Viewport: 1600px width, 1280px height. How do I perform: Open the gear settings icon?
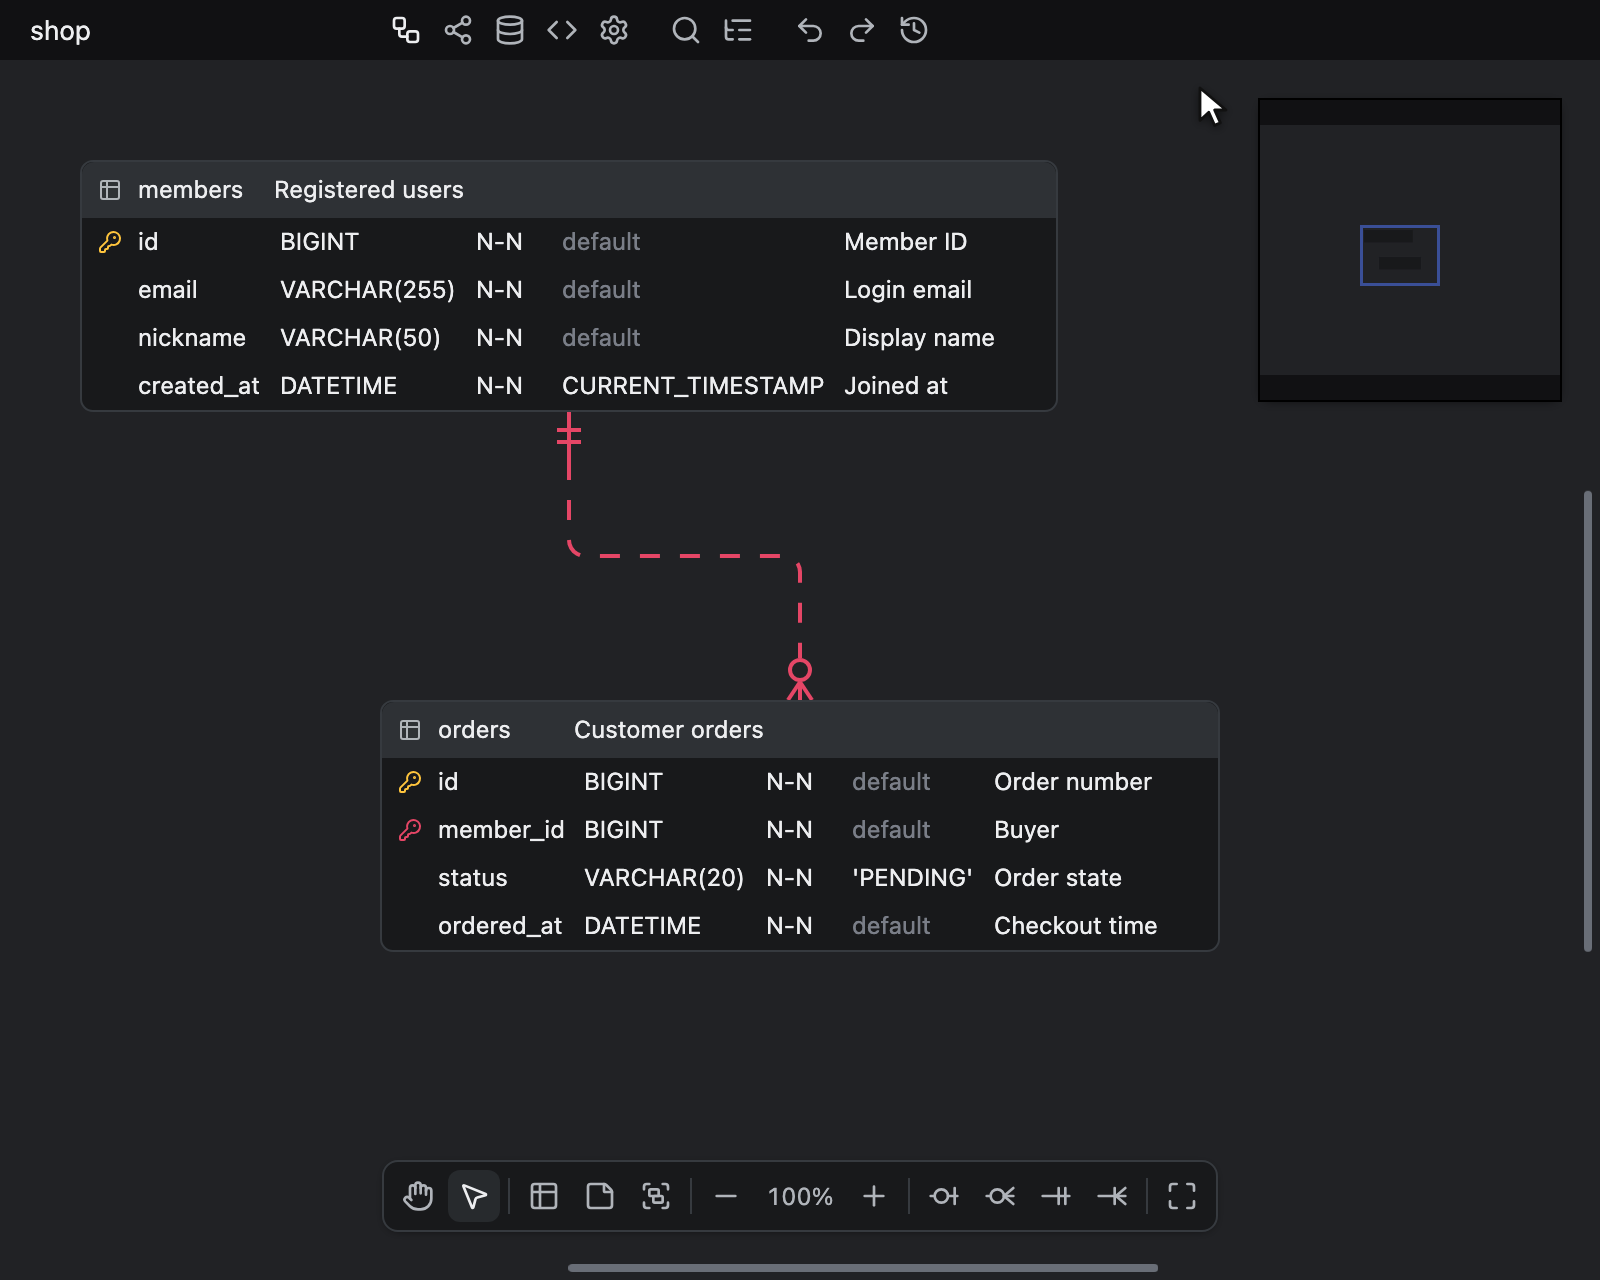614,30
